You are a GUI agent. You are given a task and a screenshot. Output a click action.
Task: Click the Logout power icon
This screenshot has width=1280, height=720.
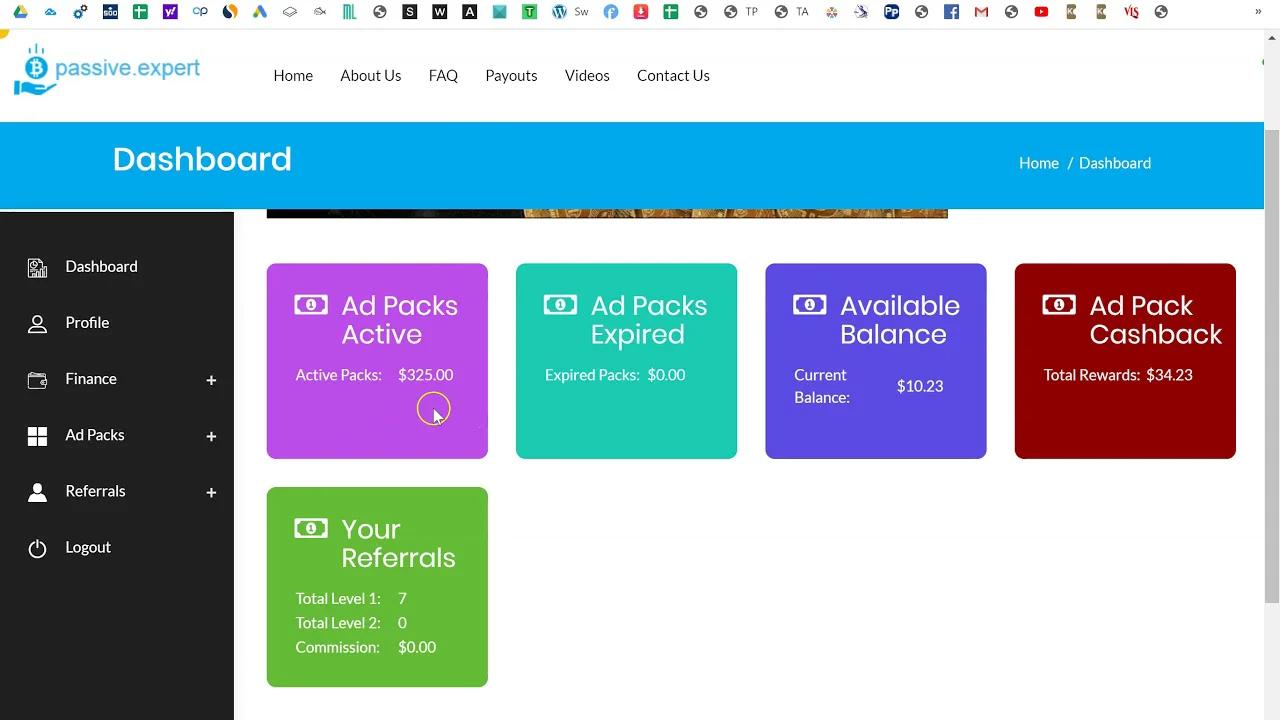click(x=37, y=548)
